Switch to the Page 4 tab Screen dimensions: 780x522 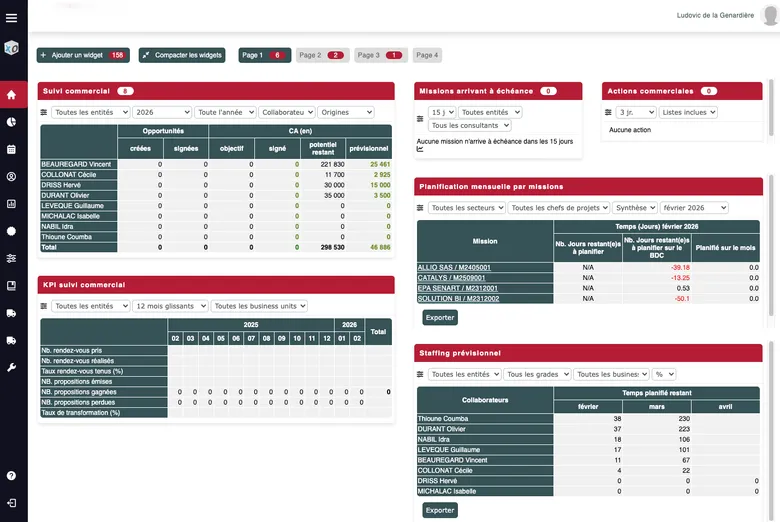(426, 55)
